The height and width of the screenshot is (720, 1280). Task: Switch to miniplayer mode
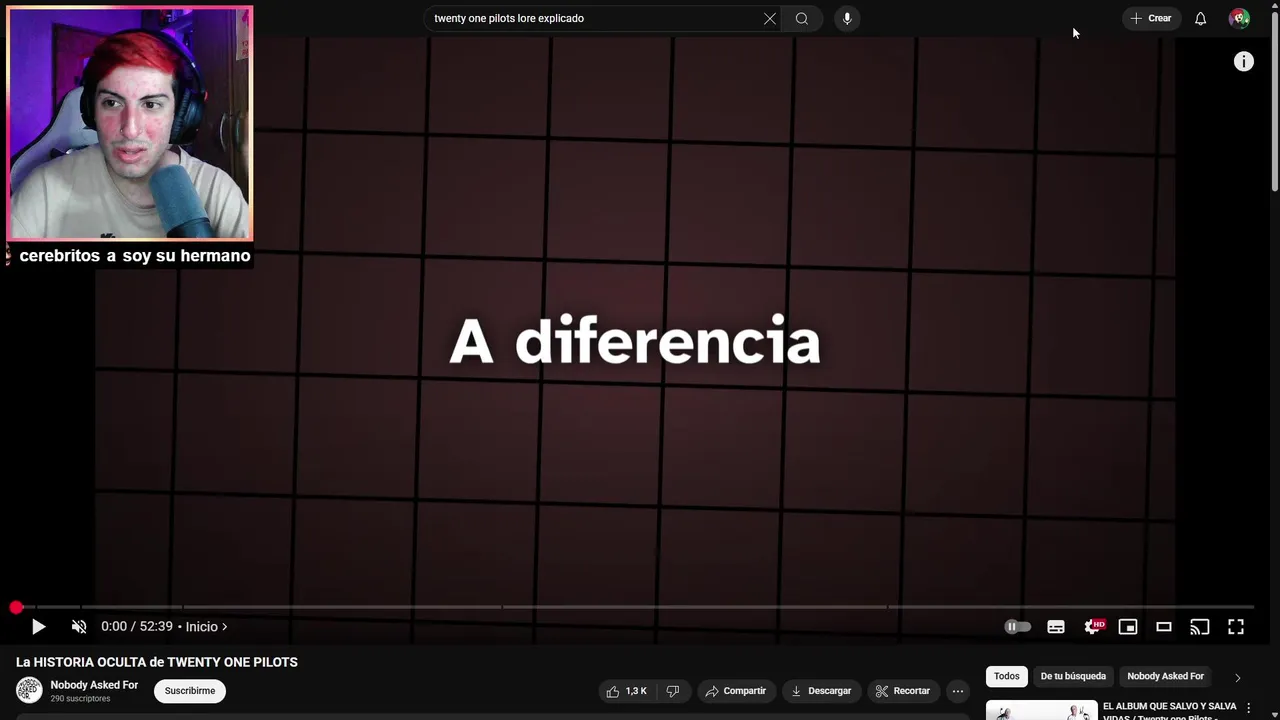pyautogui.click(x=1128, y=627)
